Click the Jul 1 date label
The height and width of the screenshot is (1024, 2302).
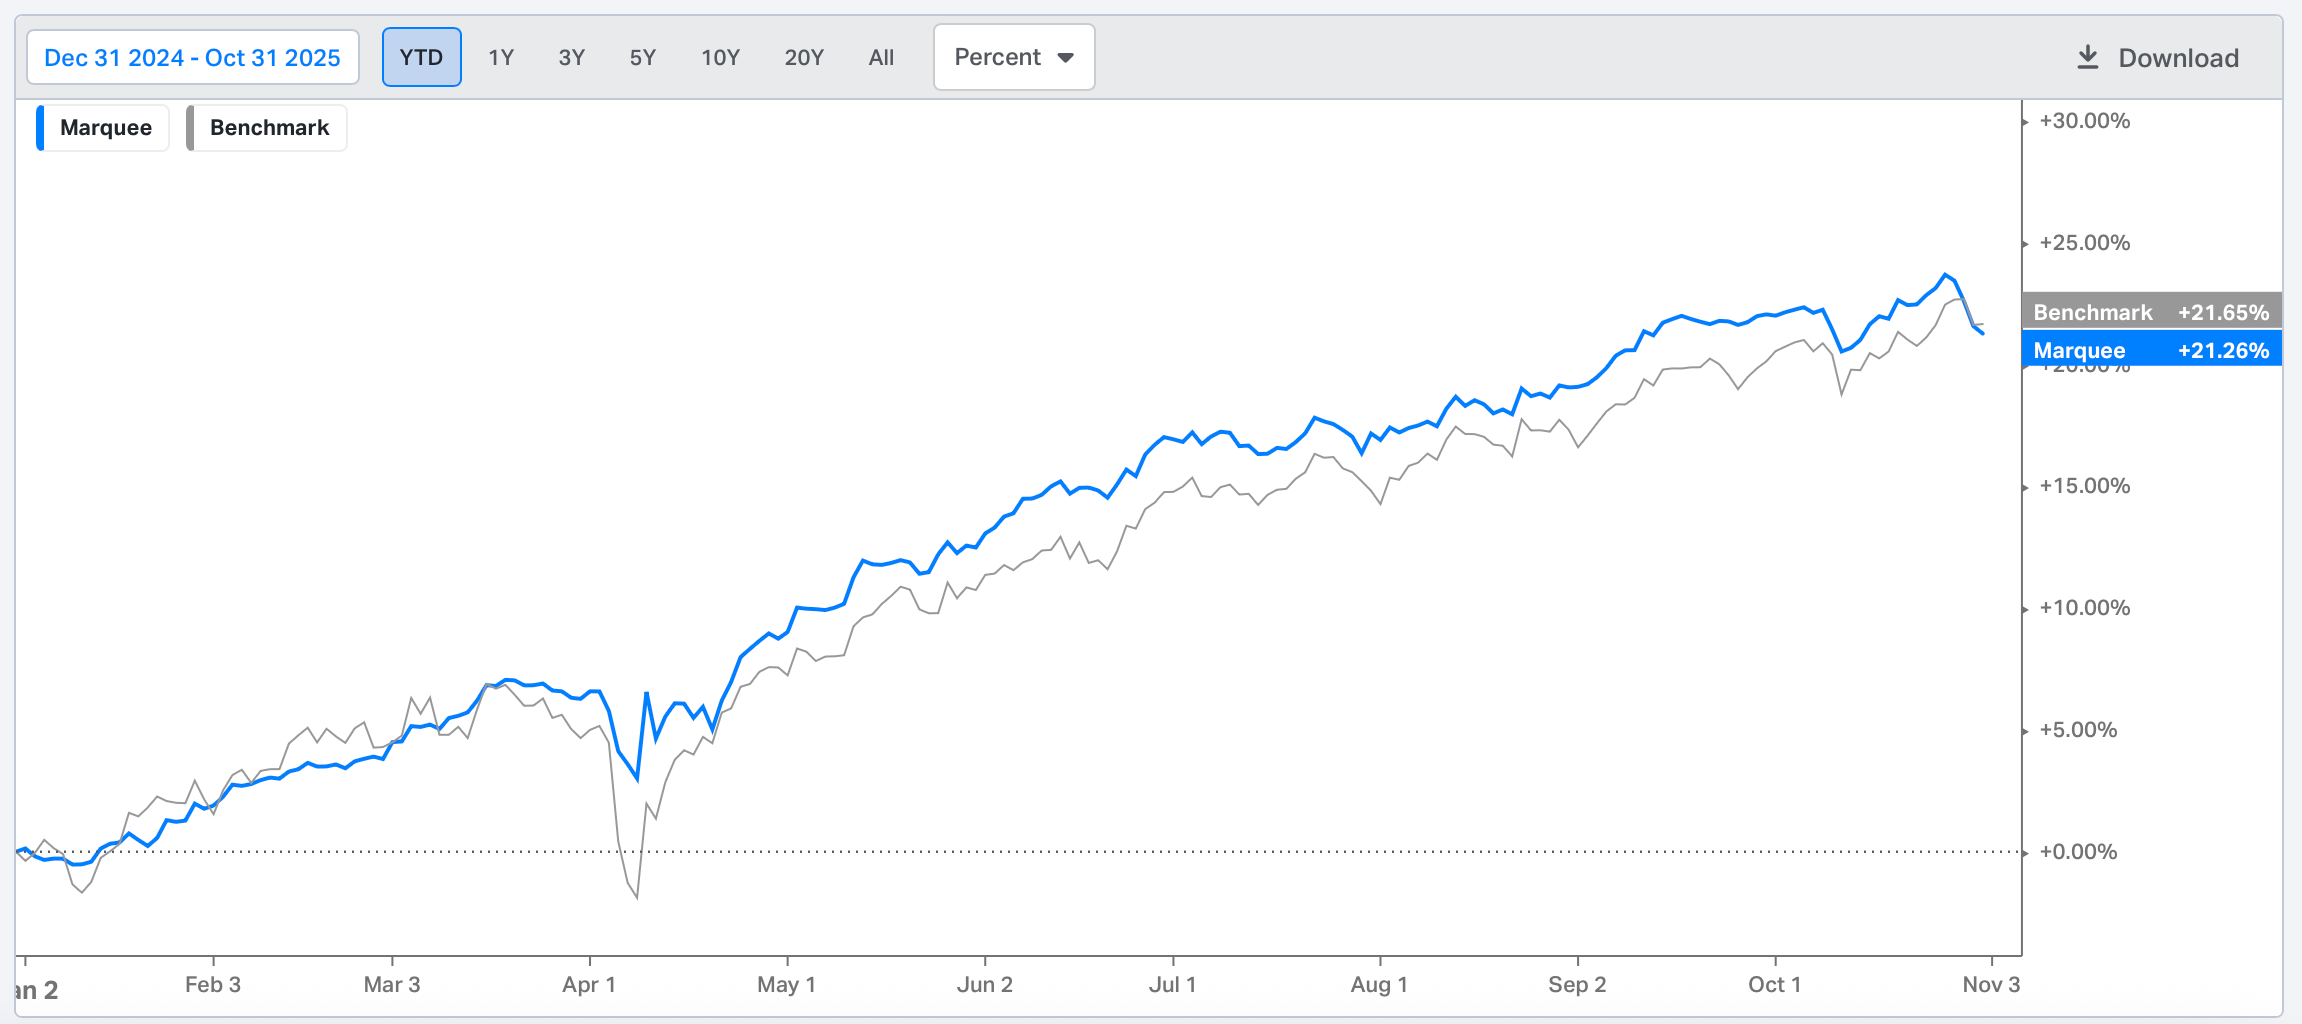click(1172, 984)
